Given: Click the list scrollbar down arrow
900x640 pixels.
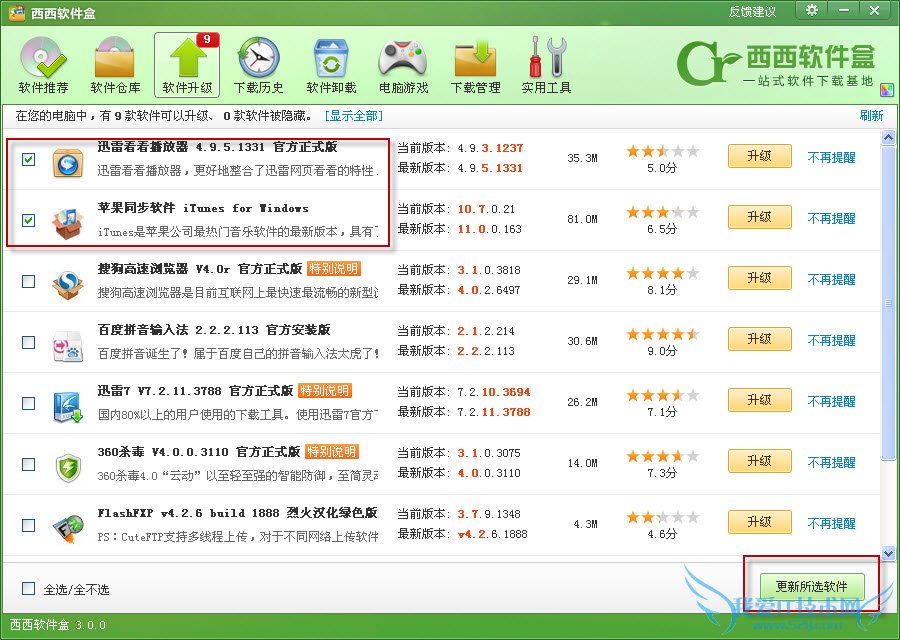Looking at the screenshot, I should coord(888,554).
